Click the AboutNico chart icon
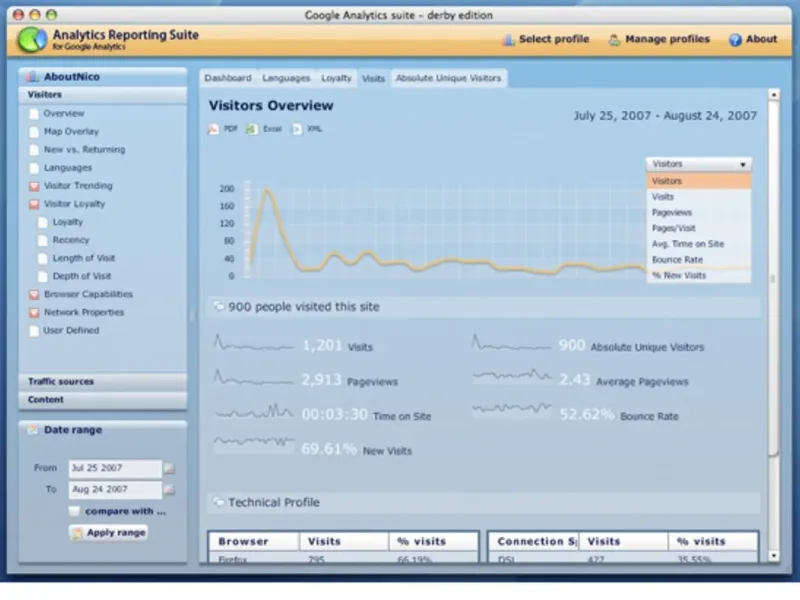Viewport: 800px width, 600px height. pos(33,77)
